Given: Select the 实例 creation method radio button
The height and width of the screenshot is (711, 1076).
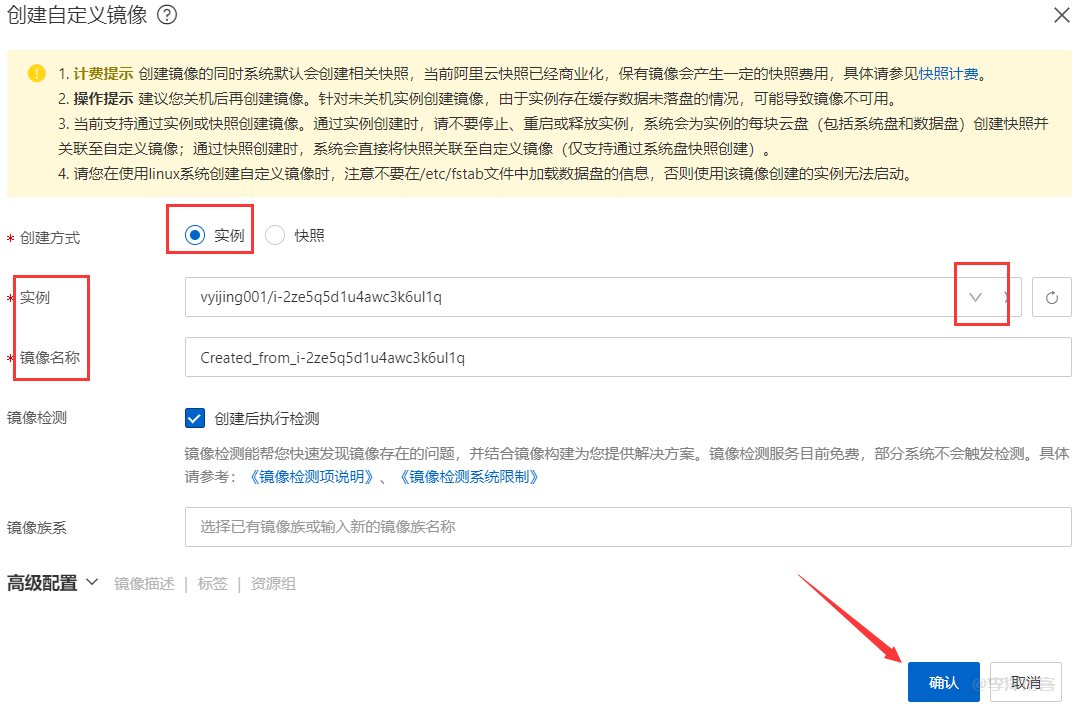Looking at the screenshot, I should pyautogui.click(x=195, y=235).
